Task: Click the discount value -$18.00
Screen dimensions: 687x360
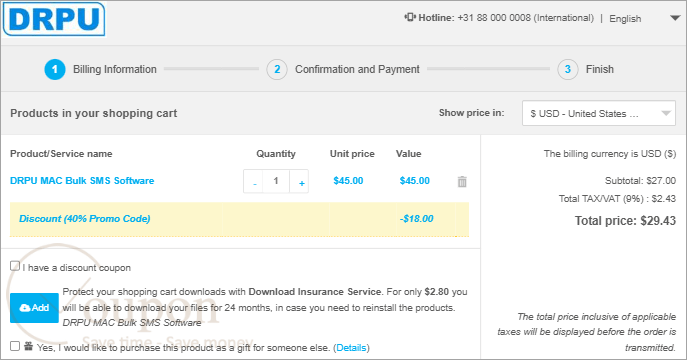Action: click(x=416, y=219)
